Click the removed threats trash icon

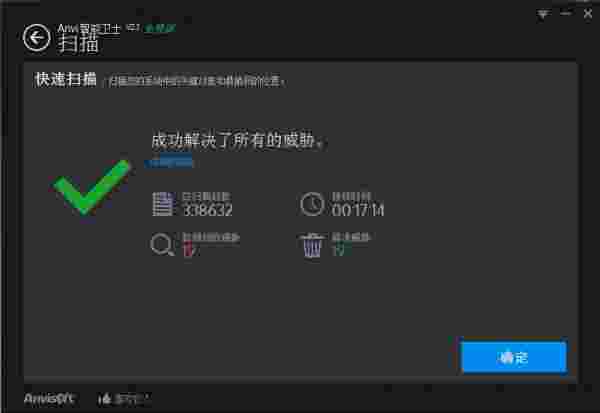coord(312,245)
